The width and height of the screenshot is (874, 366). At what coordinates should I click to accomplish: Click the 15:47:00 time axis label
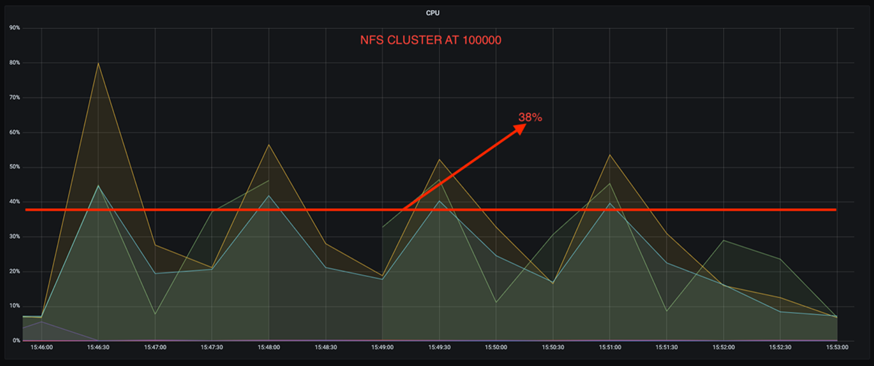coord(155,347)
